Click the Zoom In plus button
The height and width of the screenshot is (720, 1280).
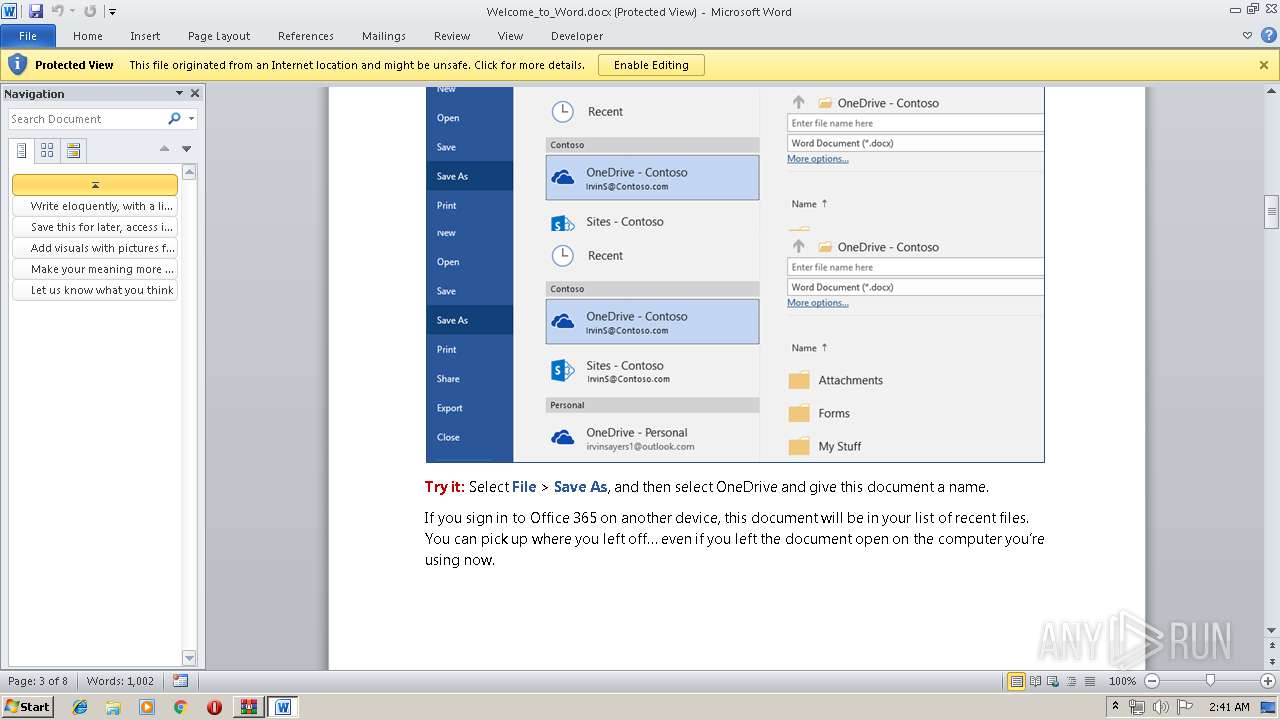coord(1268,681)
